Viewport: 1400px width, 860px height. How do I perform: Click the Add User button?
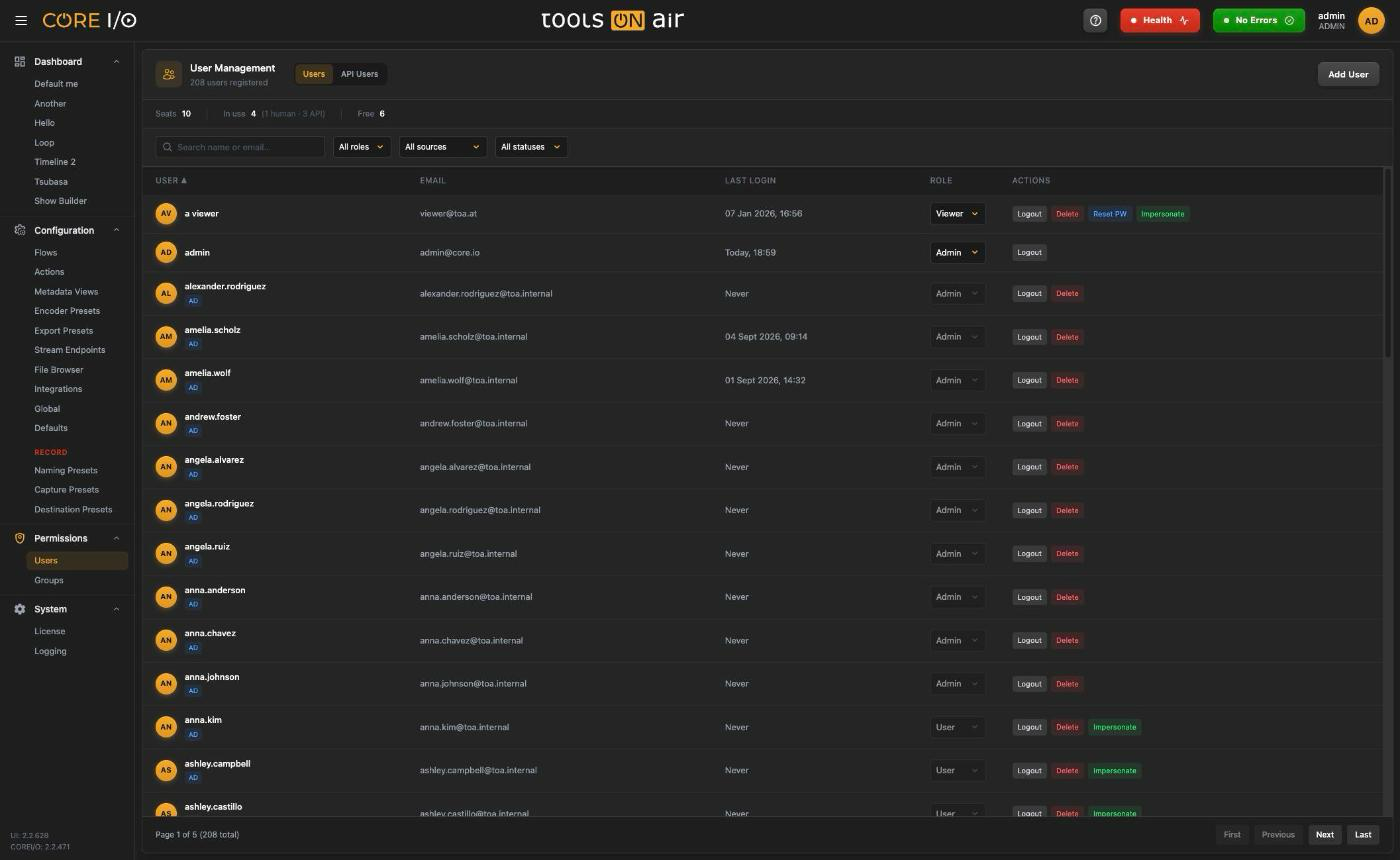pos(1348,74)
